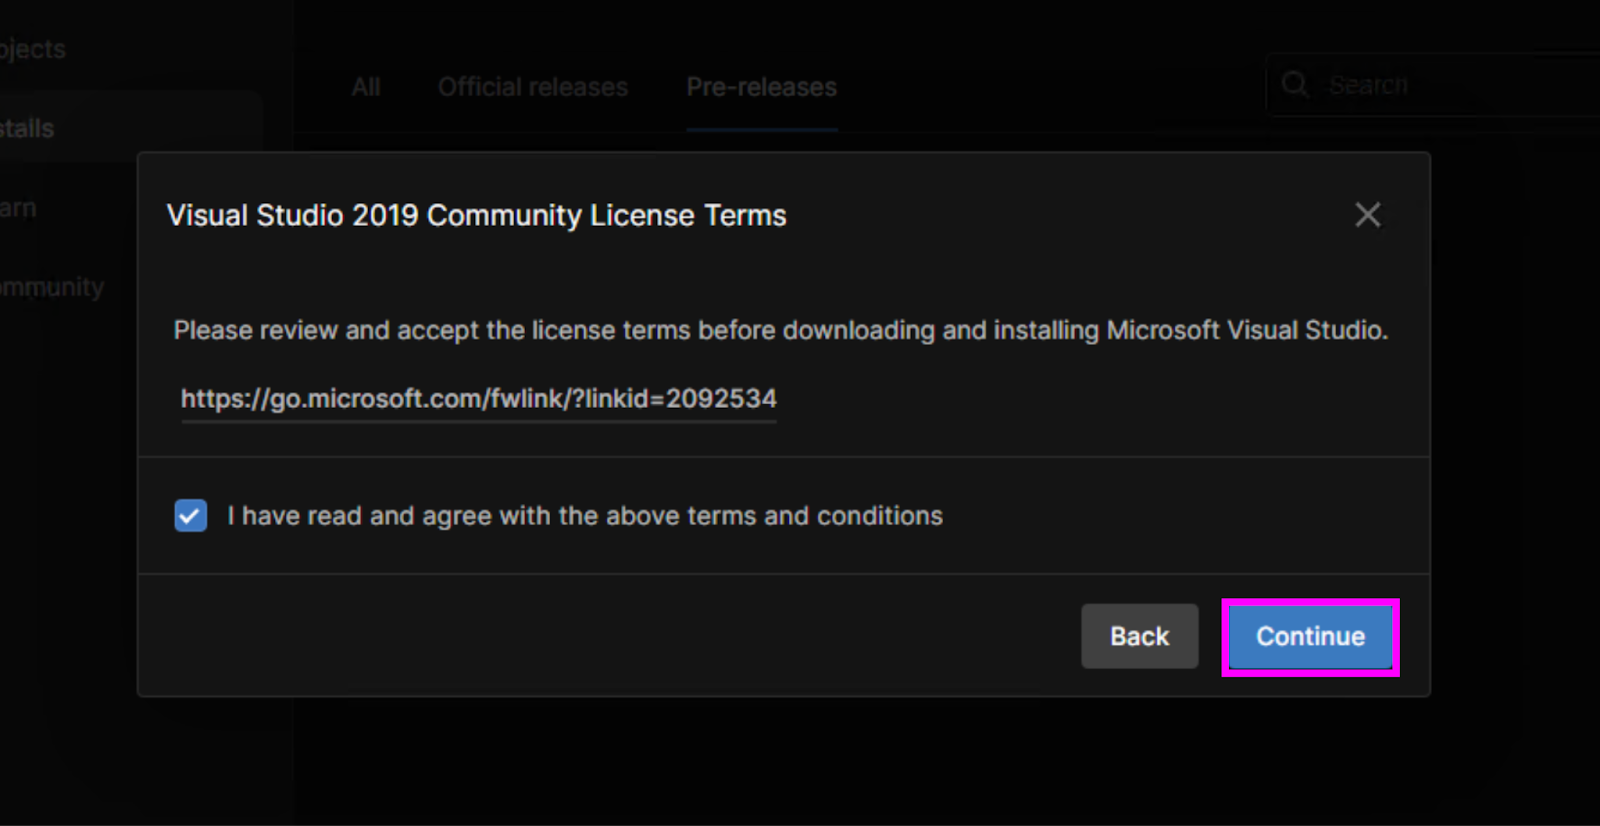Uncheck the agree to terms checkbox
The height and width of the screenshot is (826, 1600).
click(x=190, y=516)
